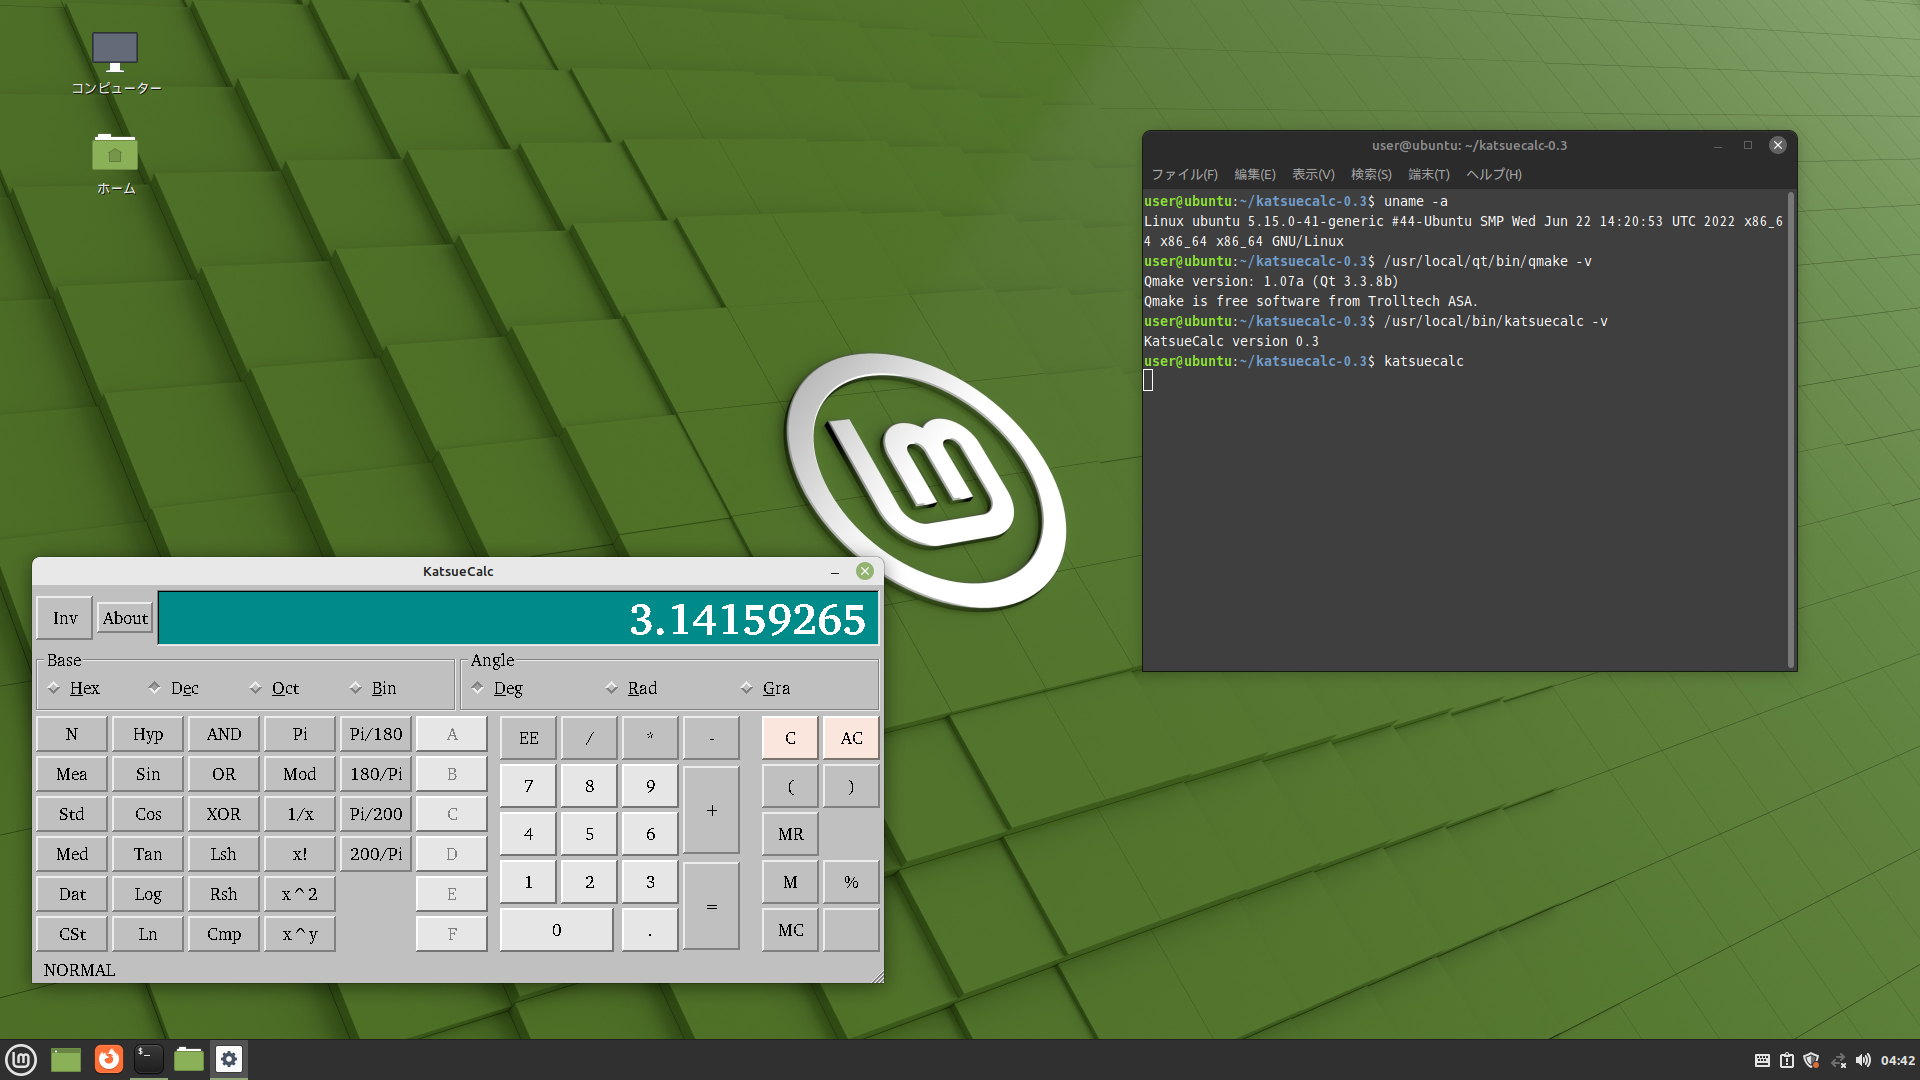Click the digit 0 button
The width and height of the screenshot is (1920, 1080).
(x=556, y=930)
